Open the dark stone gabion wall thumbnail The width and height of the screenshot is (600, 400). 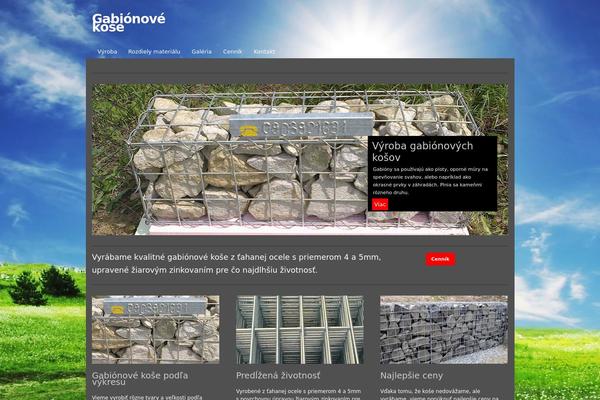point(444,329)
